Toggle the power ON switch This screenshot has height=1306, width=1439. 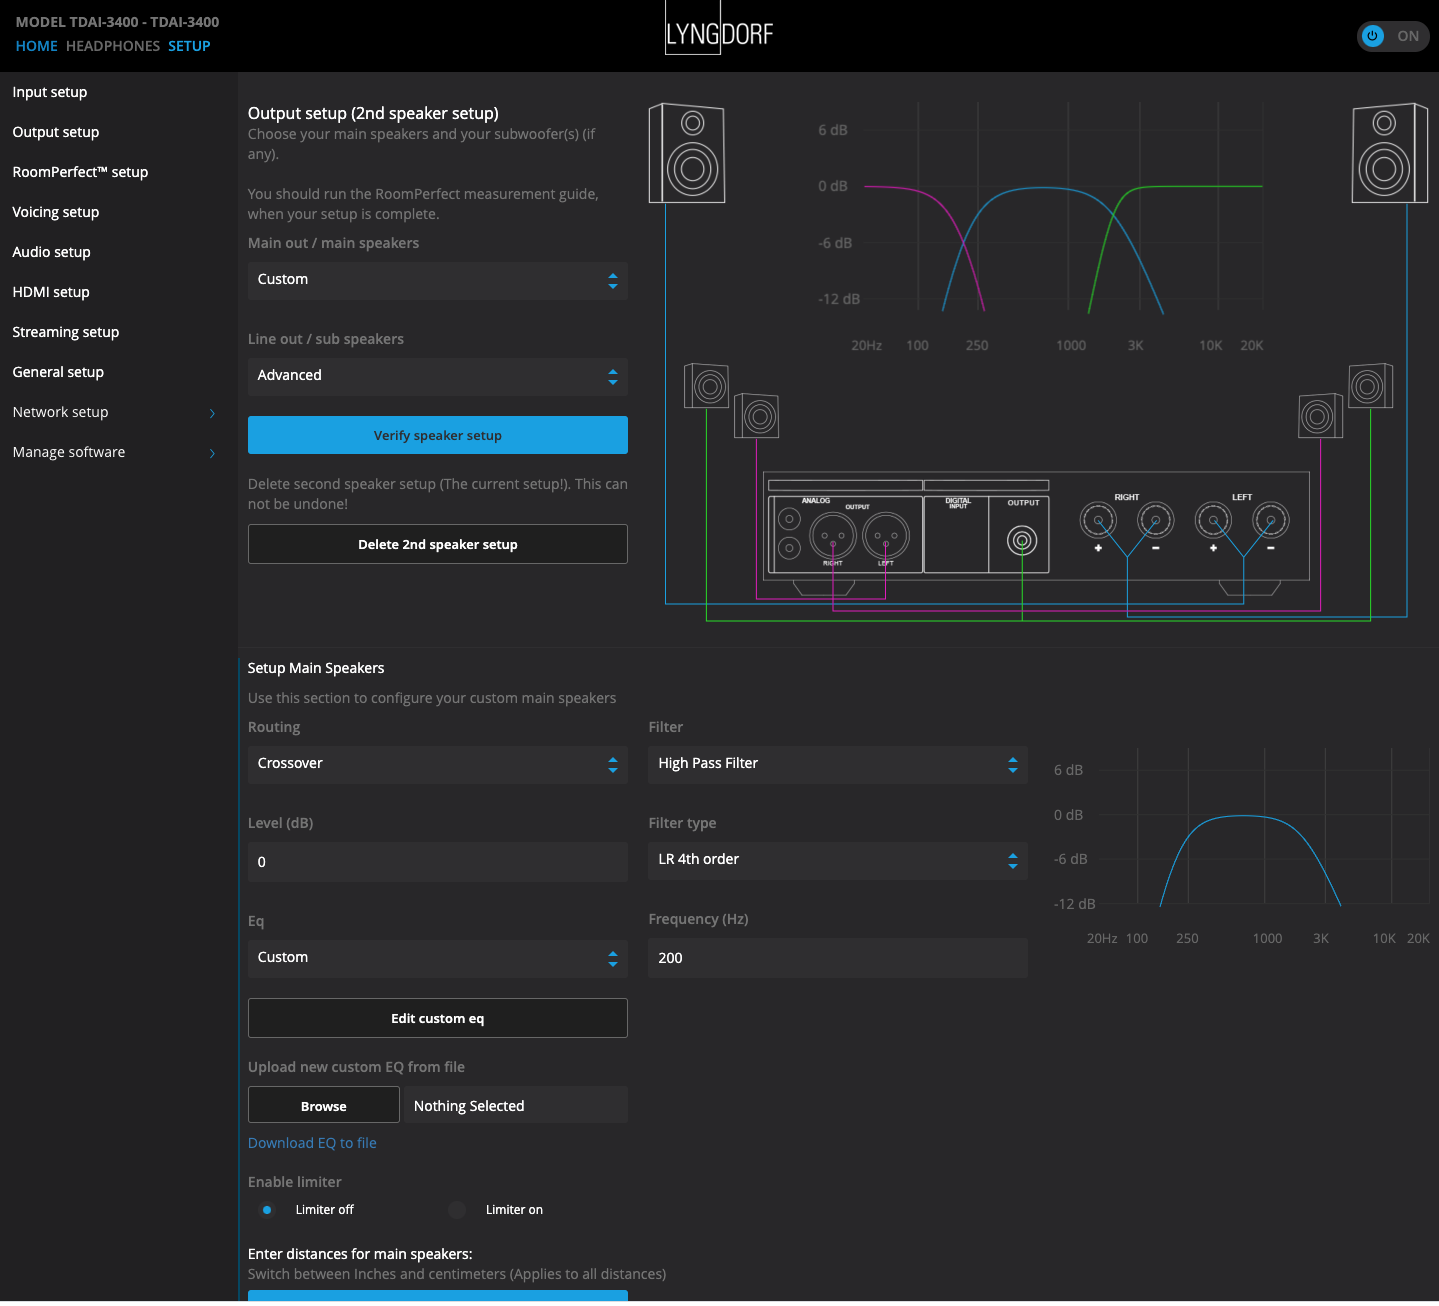click(x=1392, y=36)
